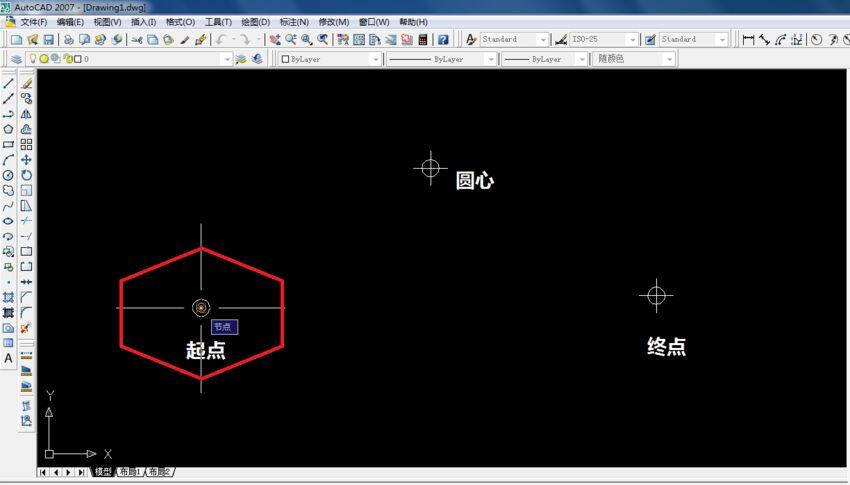The width and height of the screenshot is (850, 485).
Task: Select the Copy object tool
Action: (x=26, y=99)
